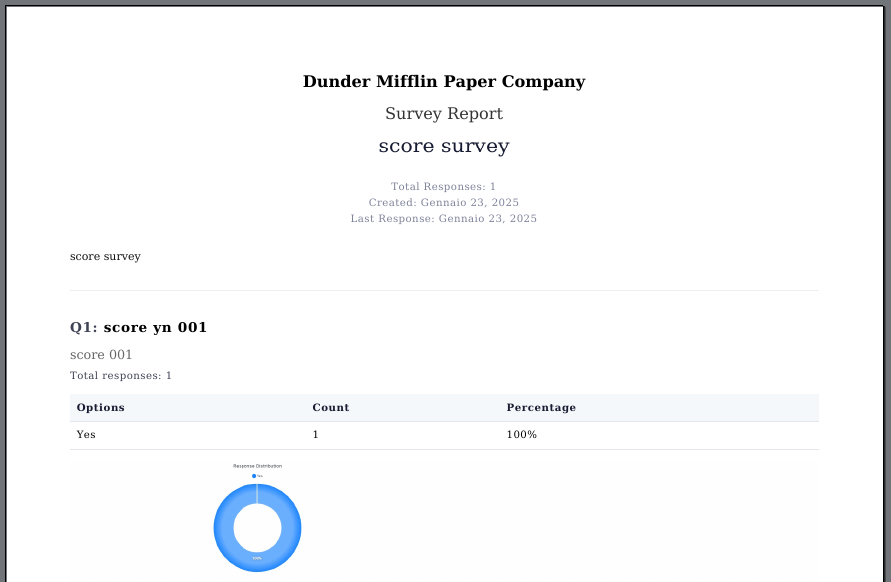This screenshot has height=582, width=891.
Task: Select the Survey Report subtitle
Action: 444,114
